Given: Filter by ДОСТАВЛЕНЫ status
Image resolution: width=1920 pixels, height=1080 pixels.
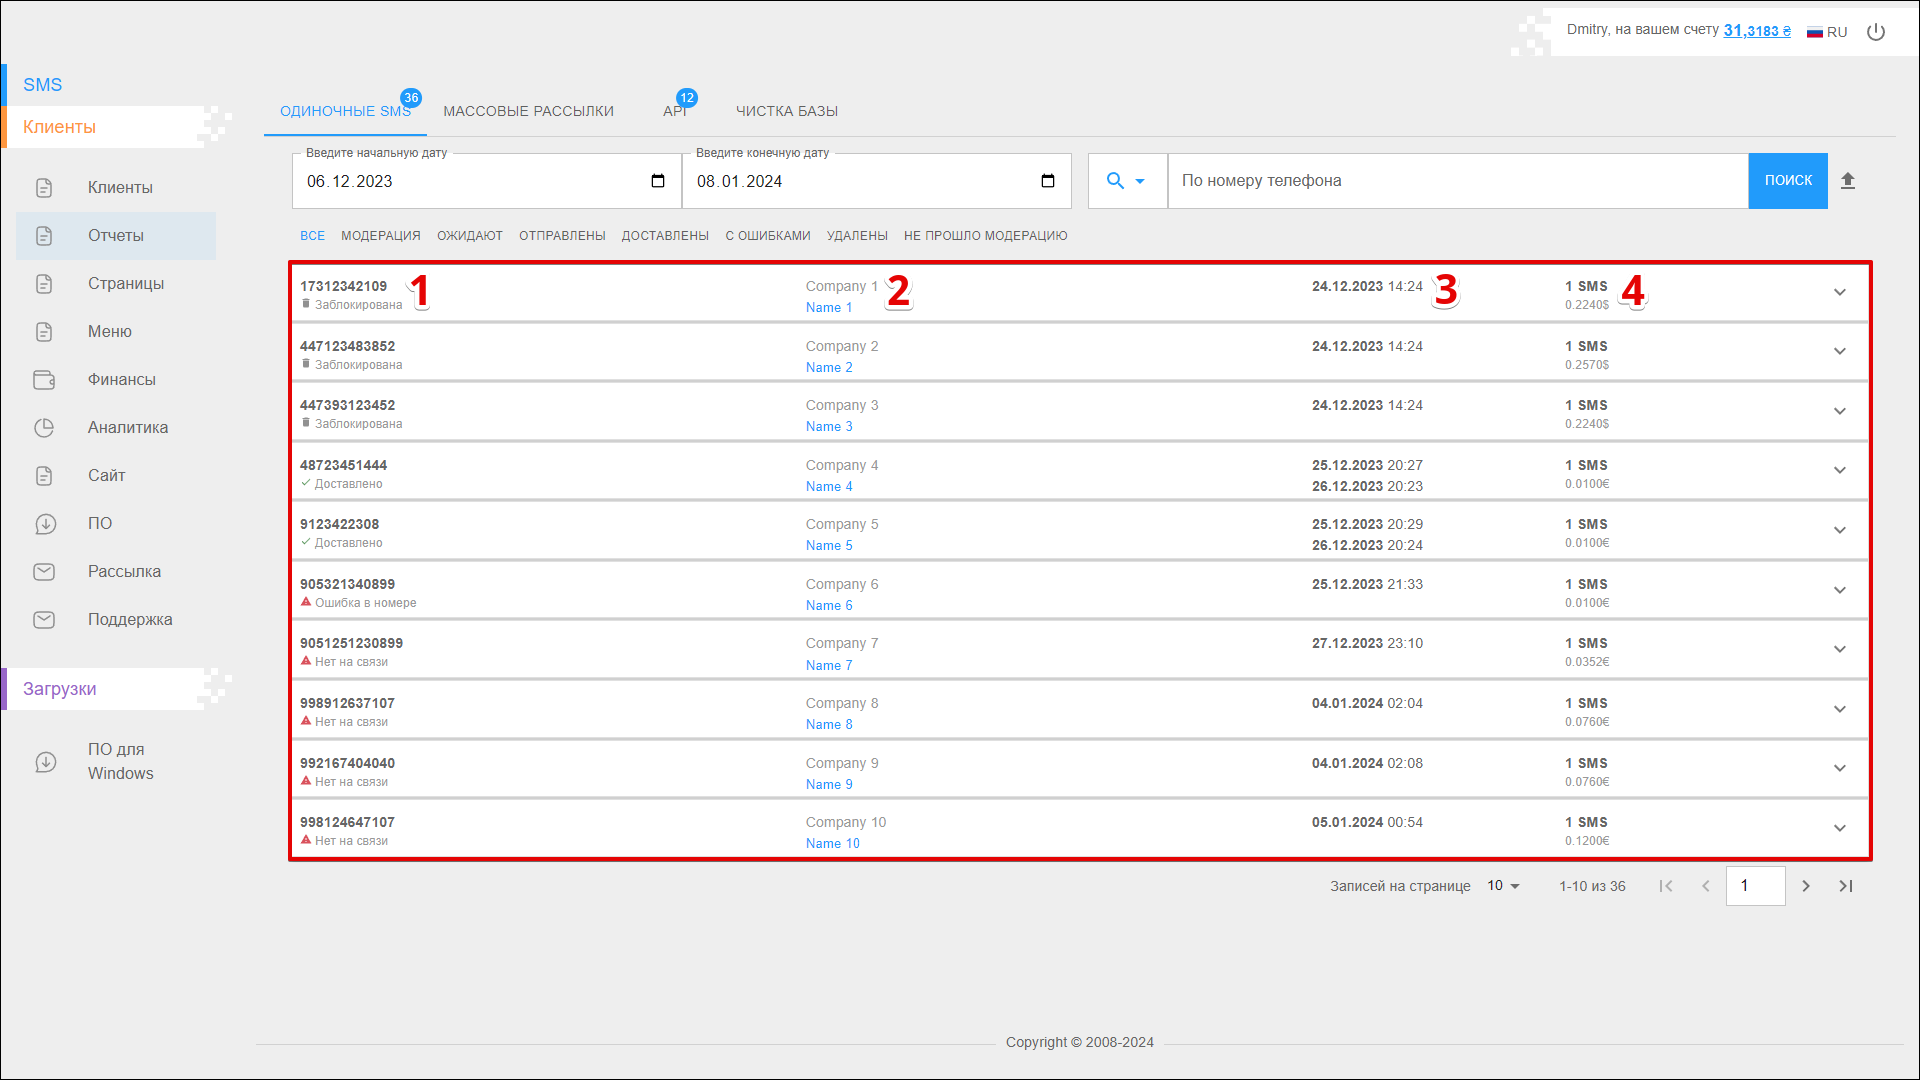Looking at the screenshot, I should tap(665, 236).
